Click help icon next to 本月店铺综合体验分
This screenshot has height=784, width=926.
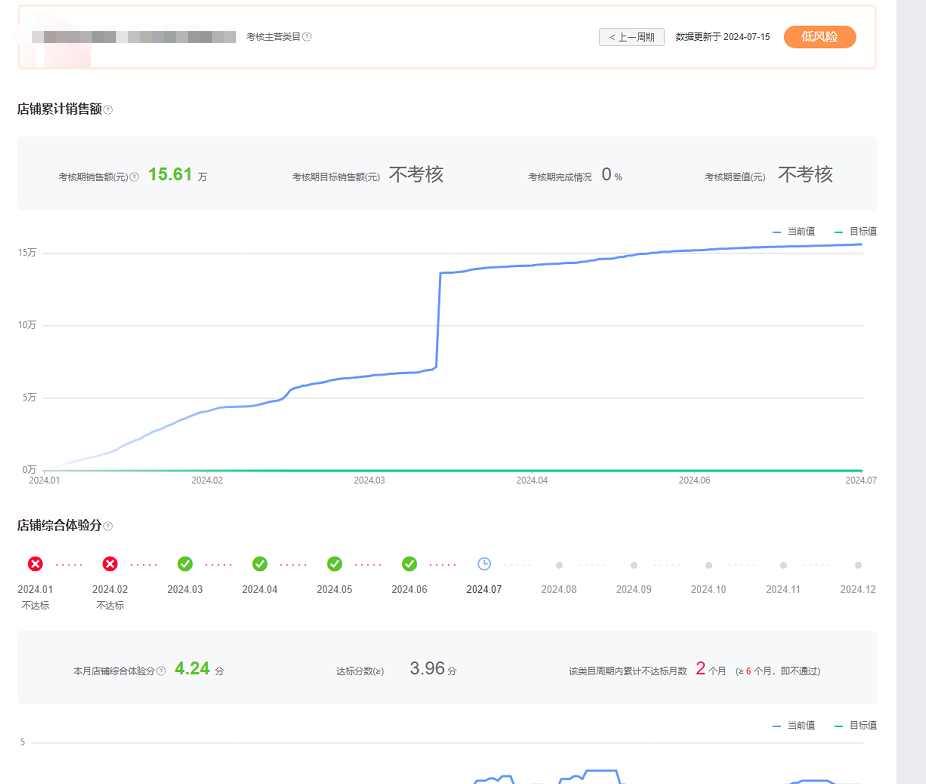161,670
